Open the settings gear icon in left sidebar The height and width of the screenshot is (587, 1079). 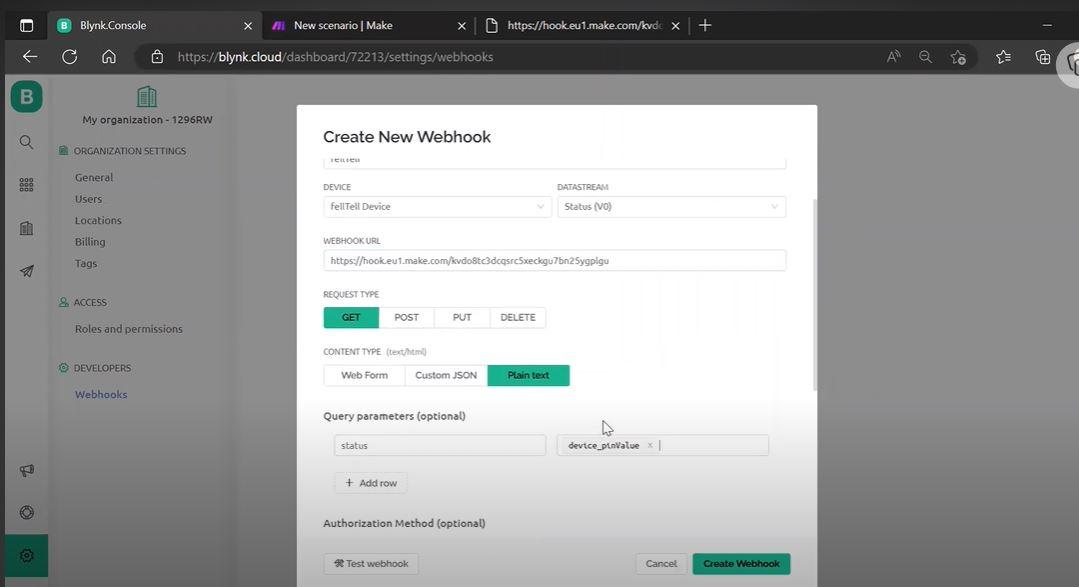point(26,555)
